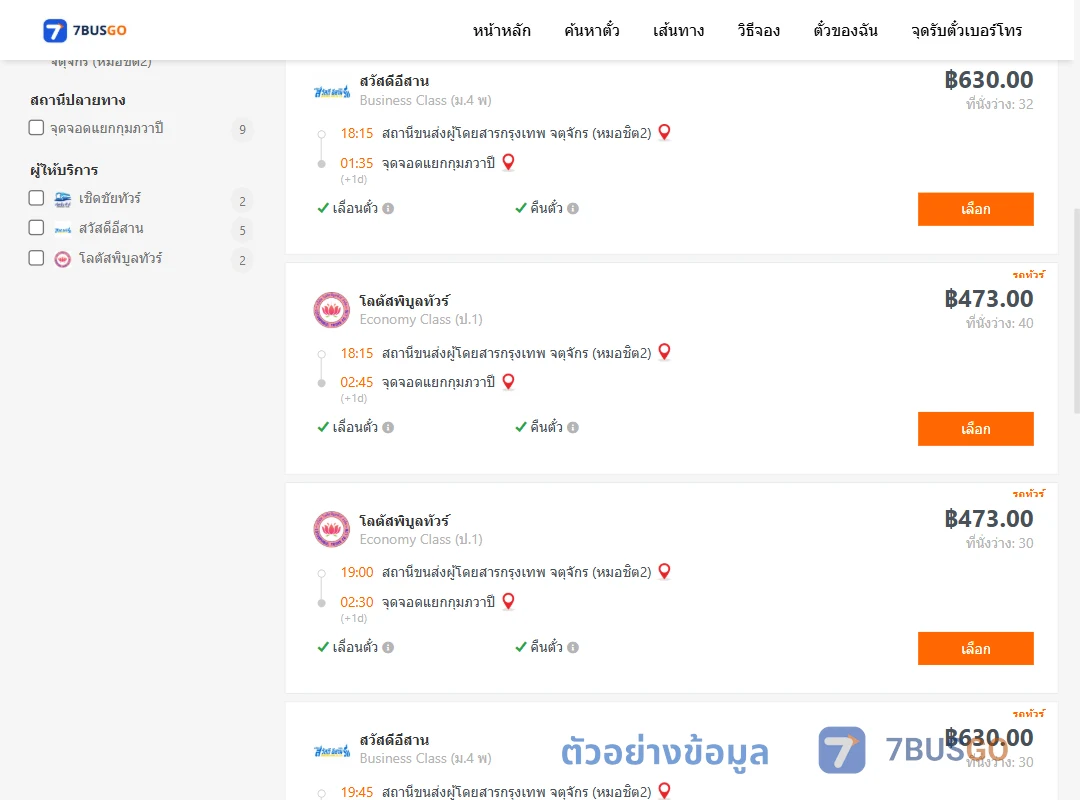The image size is (1080, 800).
Task: Go to หน้าหลัก menu item
Action: pos(501,30)
